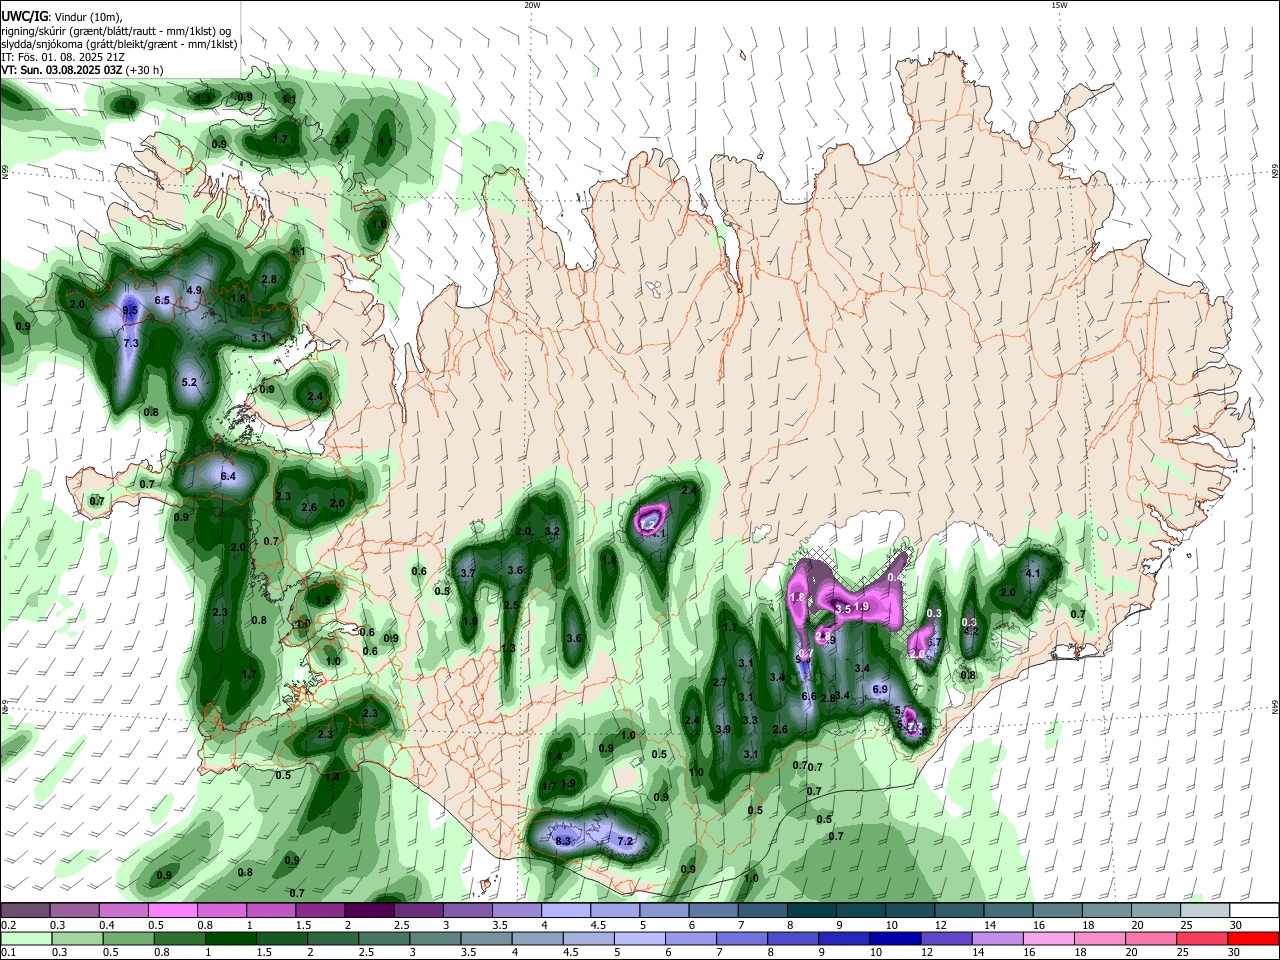Click the 7.3 precipitation value on the map
Image resolution: width=1280 pixels, height=960 pixels.
[130, 343]
